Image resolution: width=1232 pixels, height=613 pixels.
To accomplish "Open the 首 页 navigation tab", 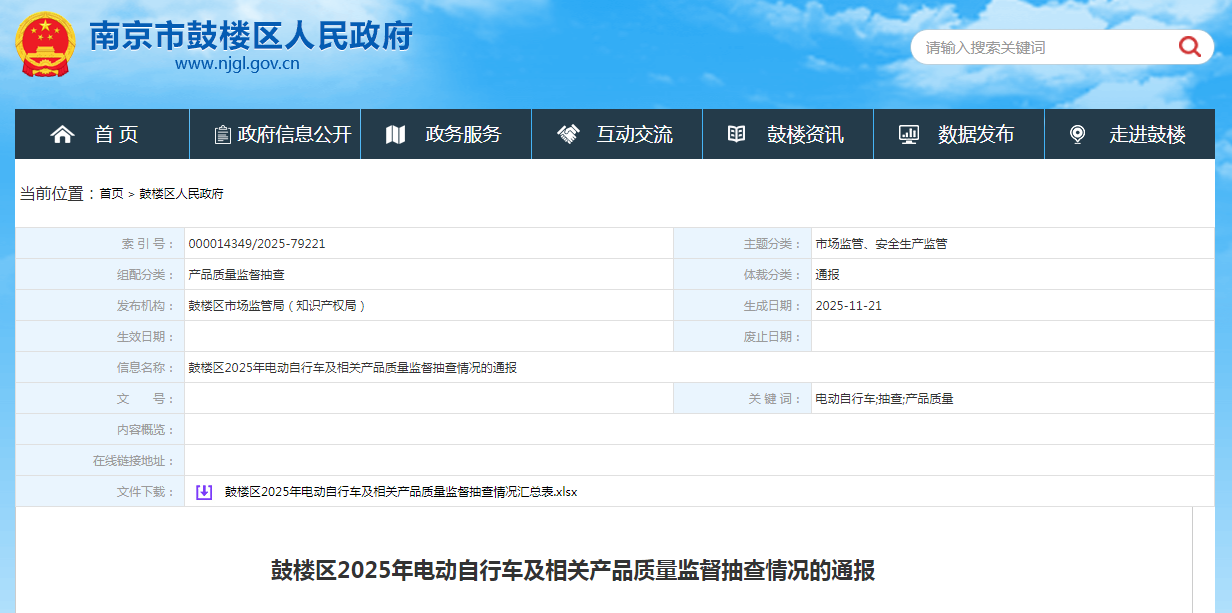I will [116, 134].
